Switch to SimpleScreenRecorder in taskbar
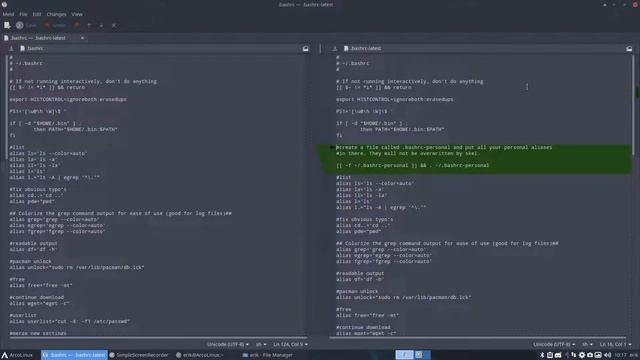The height and width of the screenshot is (360, 640). (x=139, y=355)
